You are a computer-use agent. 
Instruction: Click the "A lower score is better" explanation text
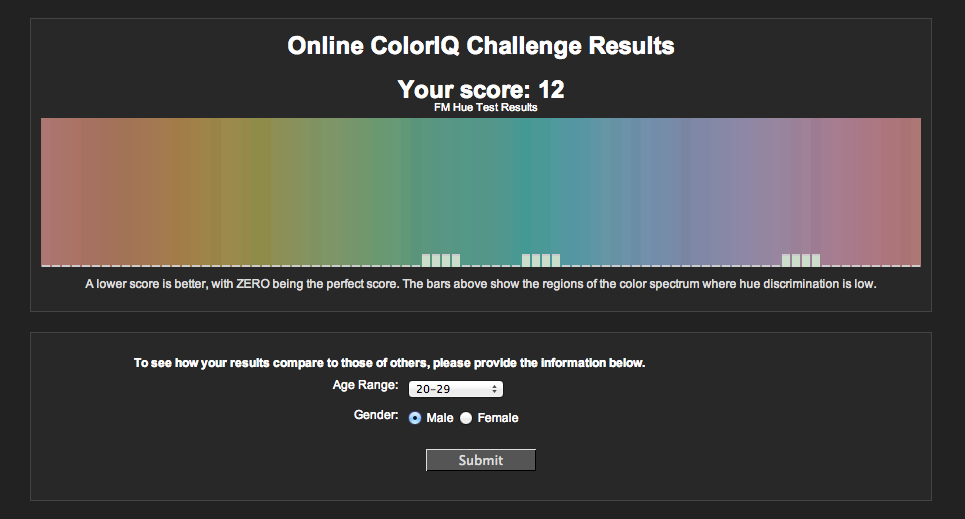click(481, 284)
